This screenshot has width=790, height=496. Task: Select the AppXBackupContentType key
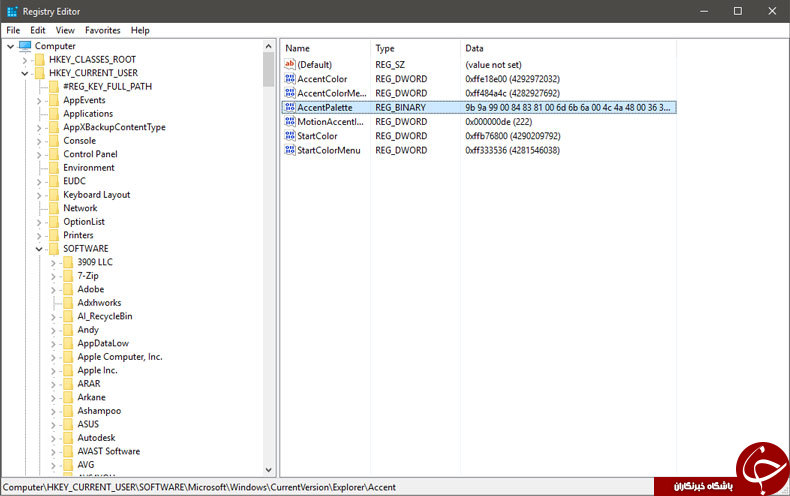(x=114, y=127)
